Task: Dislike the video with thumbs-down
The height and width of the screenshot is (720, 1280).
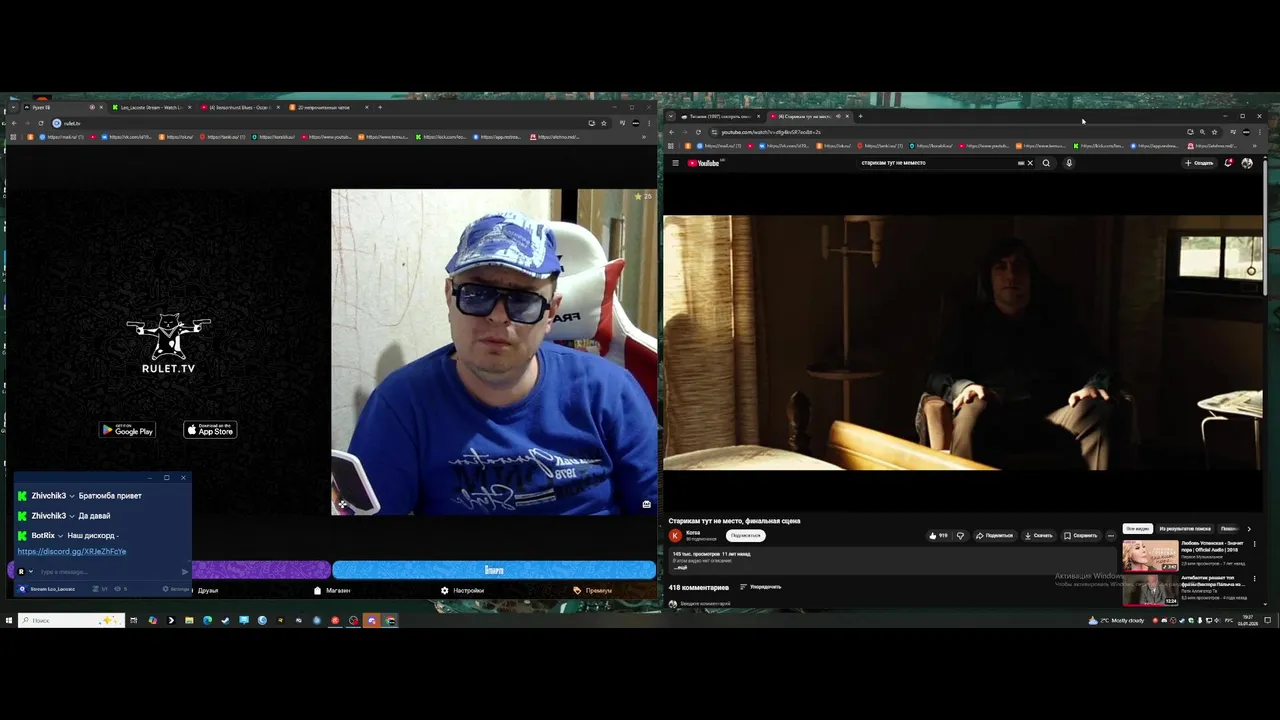Action: [x=960, y=535]
